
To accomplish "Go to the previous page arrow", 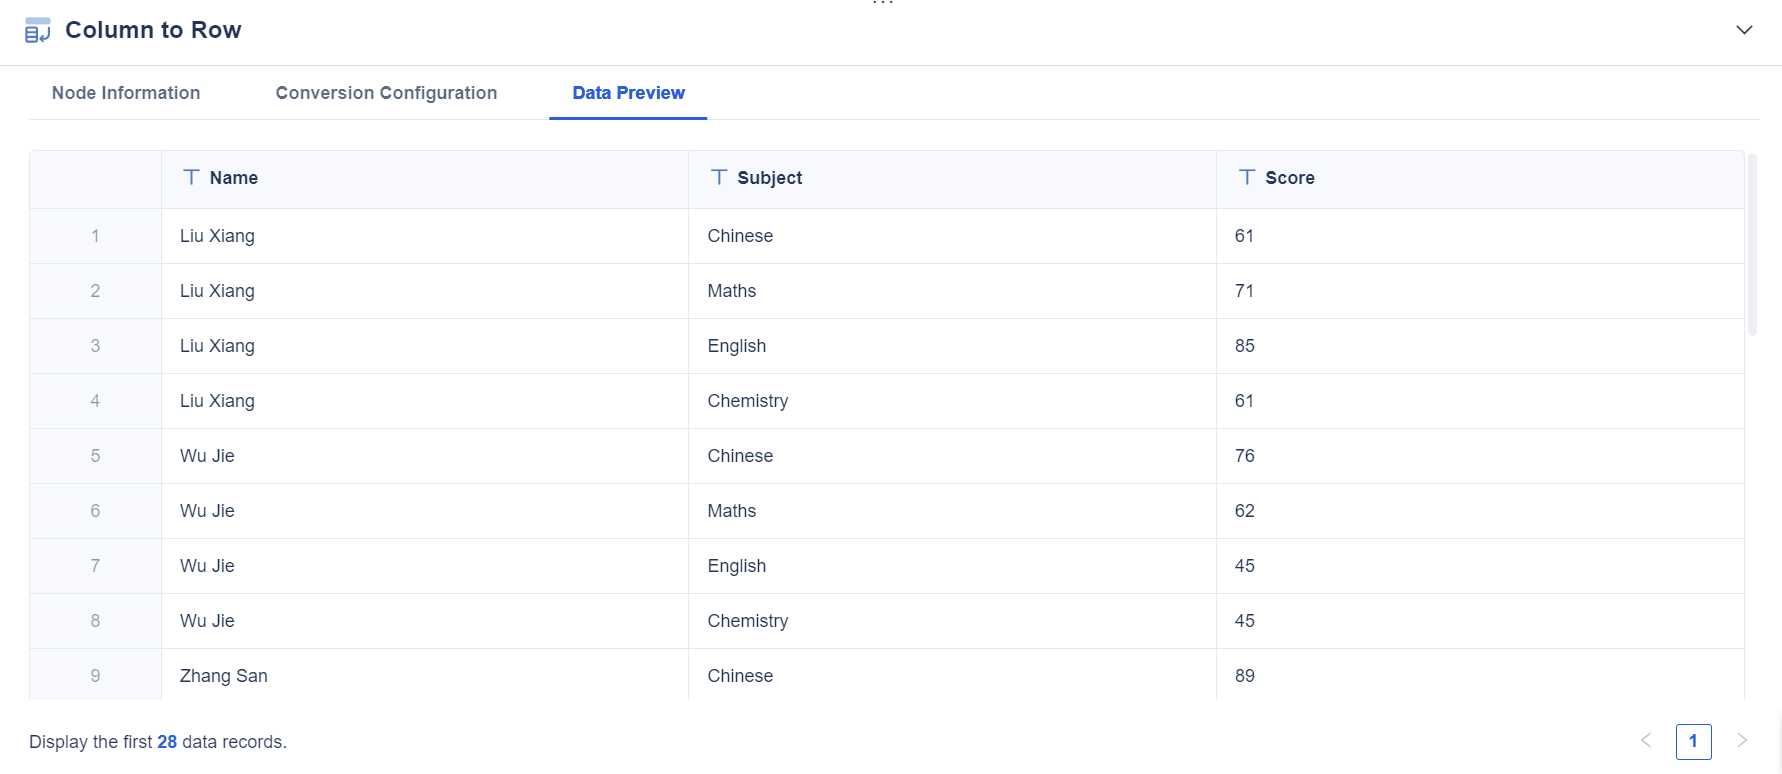I will 1646,741.
